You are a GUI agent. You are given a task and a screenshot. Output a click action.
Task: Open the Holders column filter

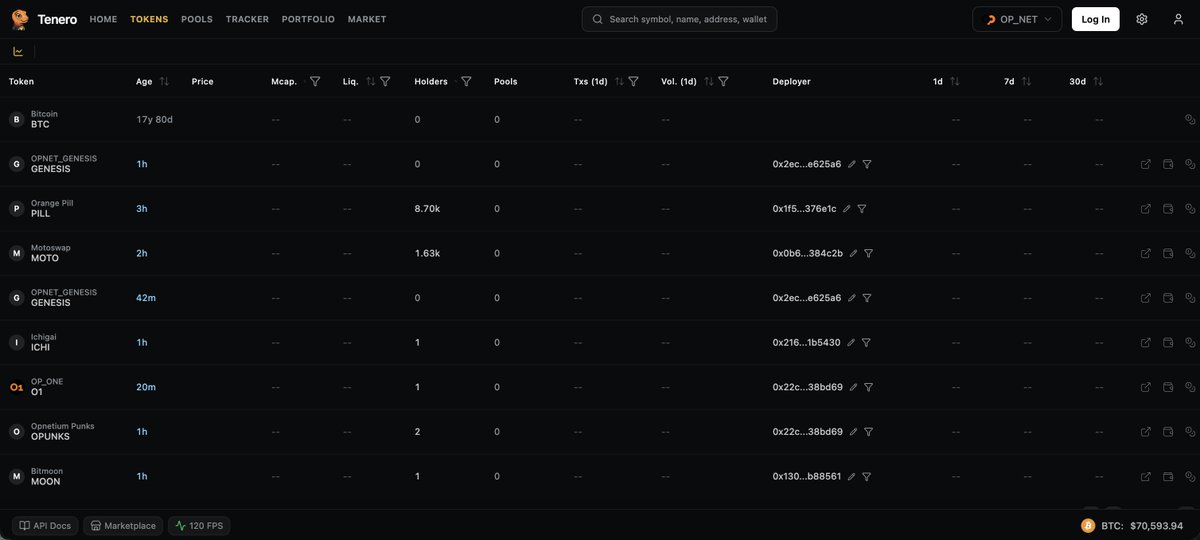coord(466,81)
